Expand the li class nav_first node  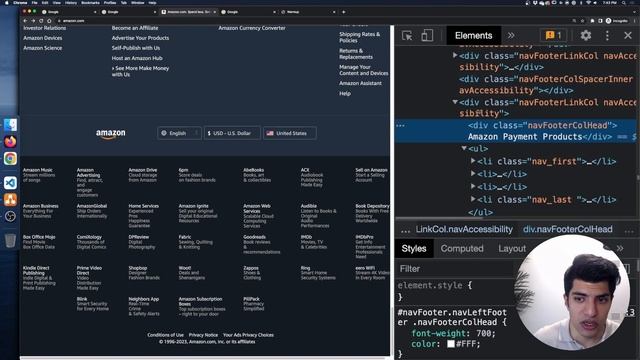click(473, 161)
